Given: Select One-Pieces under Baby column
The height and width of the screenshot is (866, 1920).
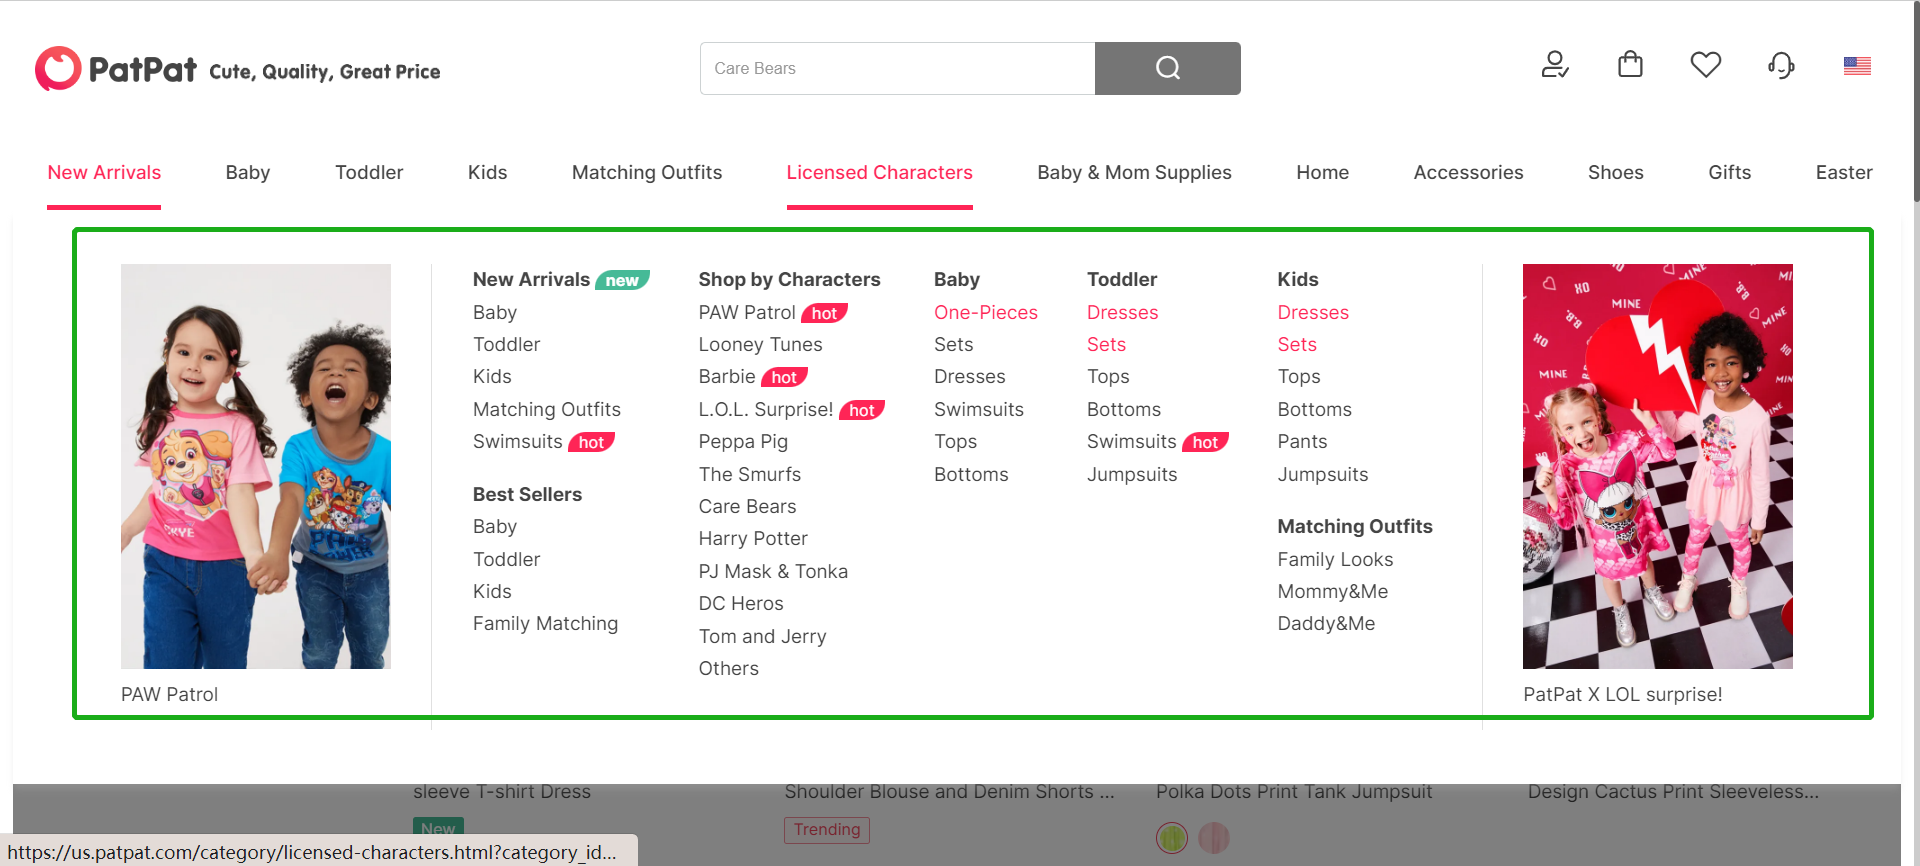Looking at the screenshot, I should [986, 312].
